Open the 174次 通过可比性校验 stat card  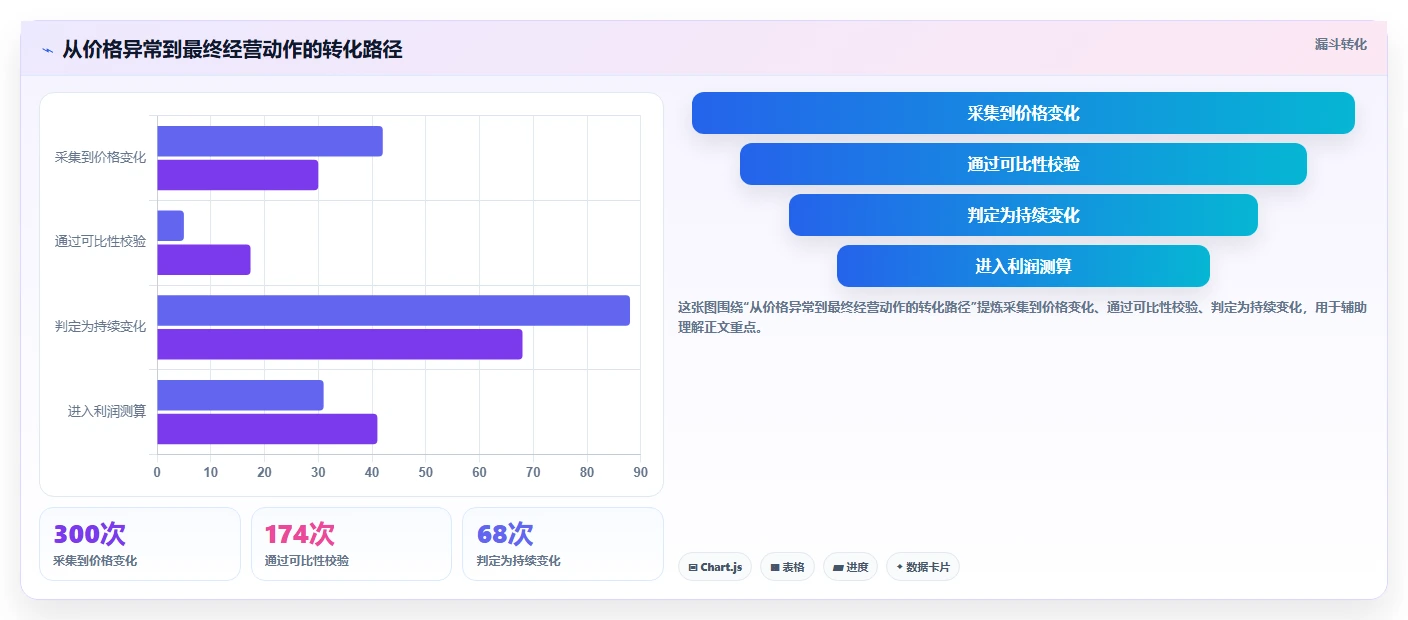[x=352, y=544]
